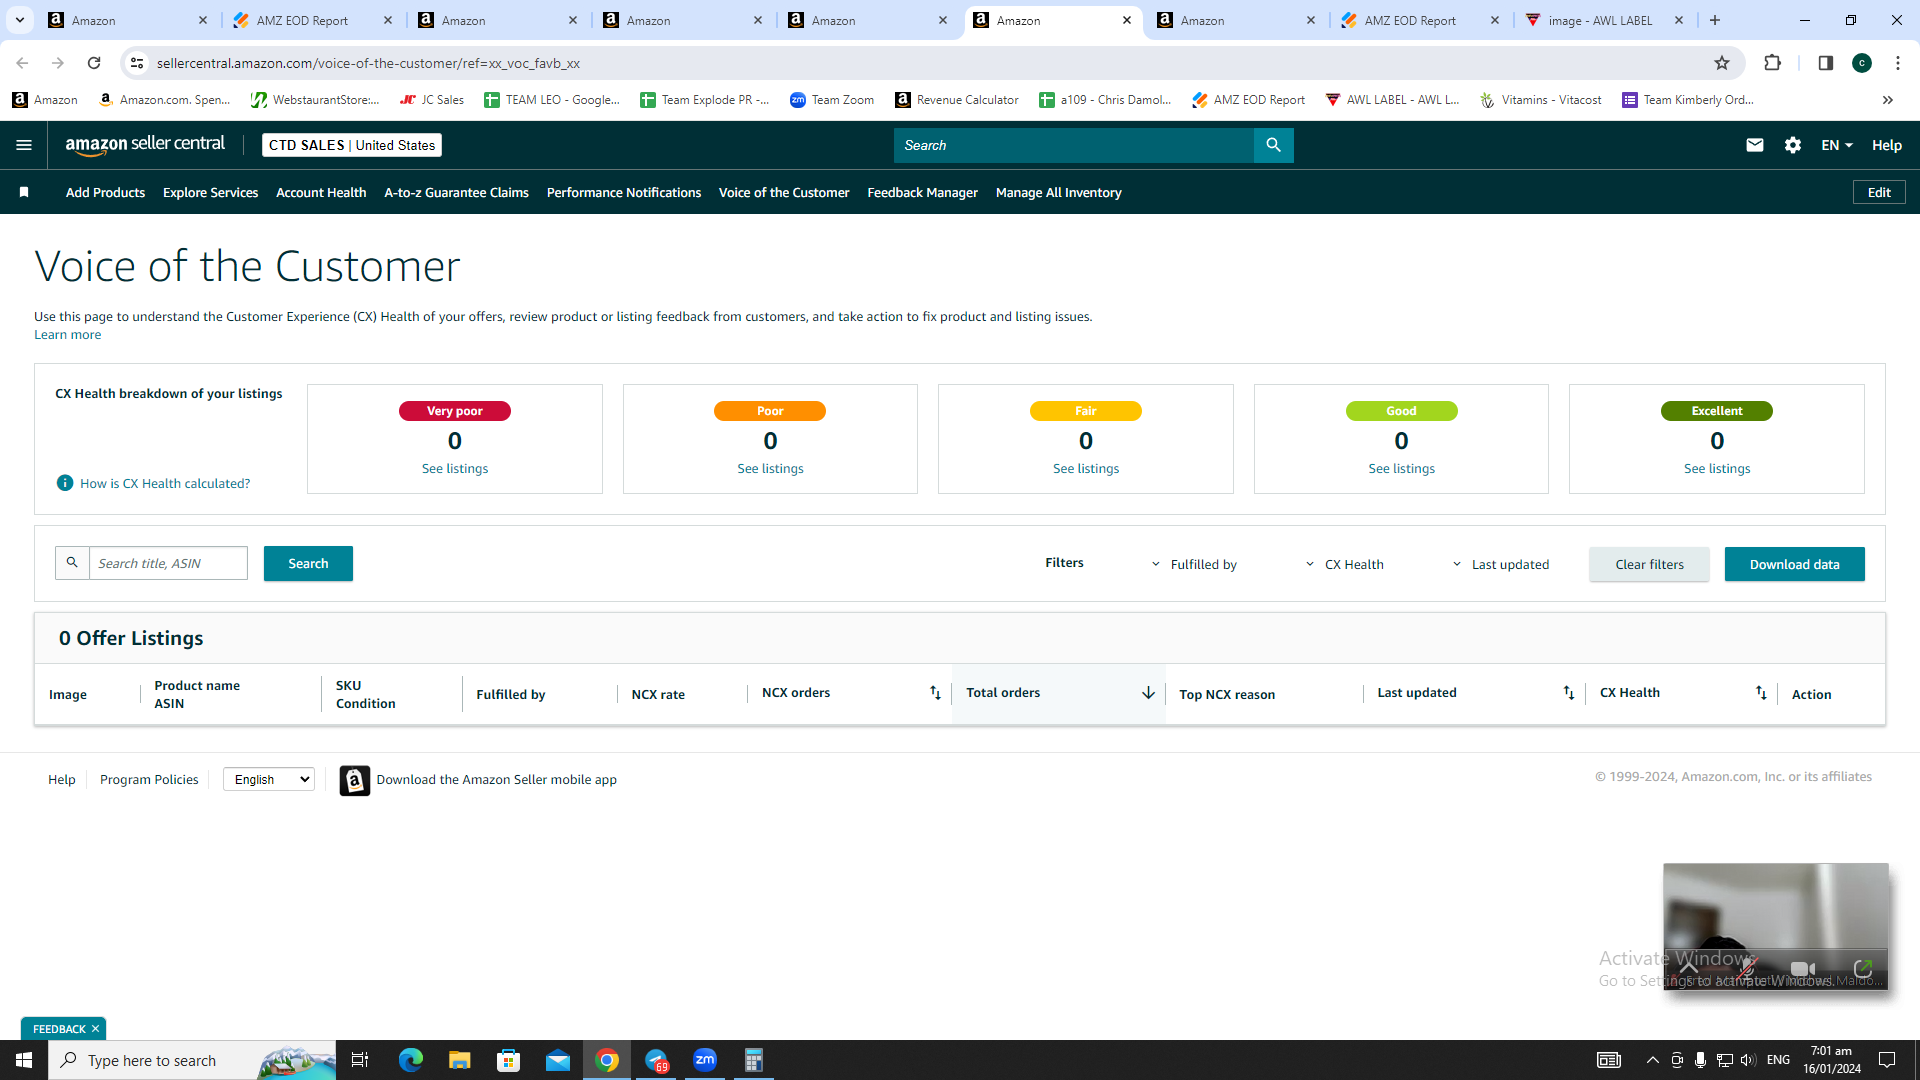Open Explore Services menu item
Screen dimensions: 1920x1080
(210, 192)
